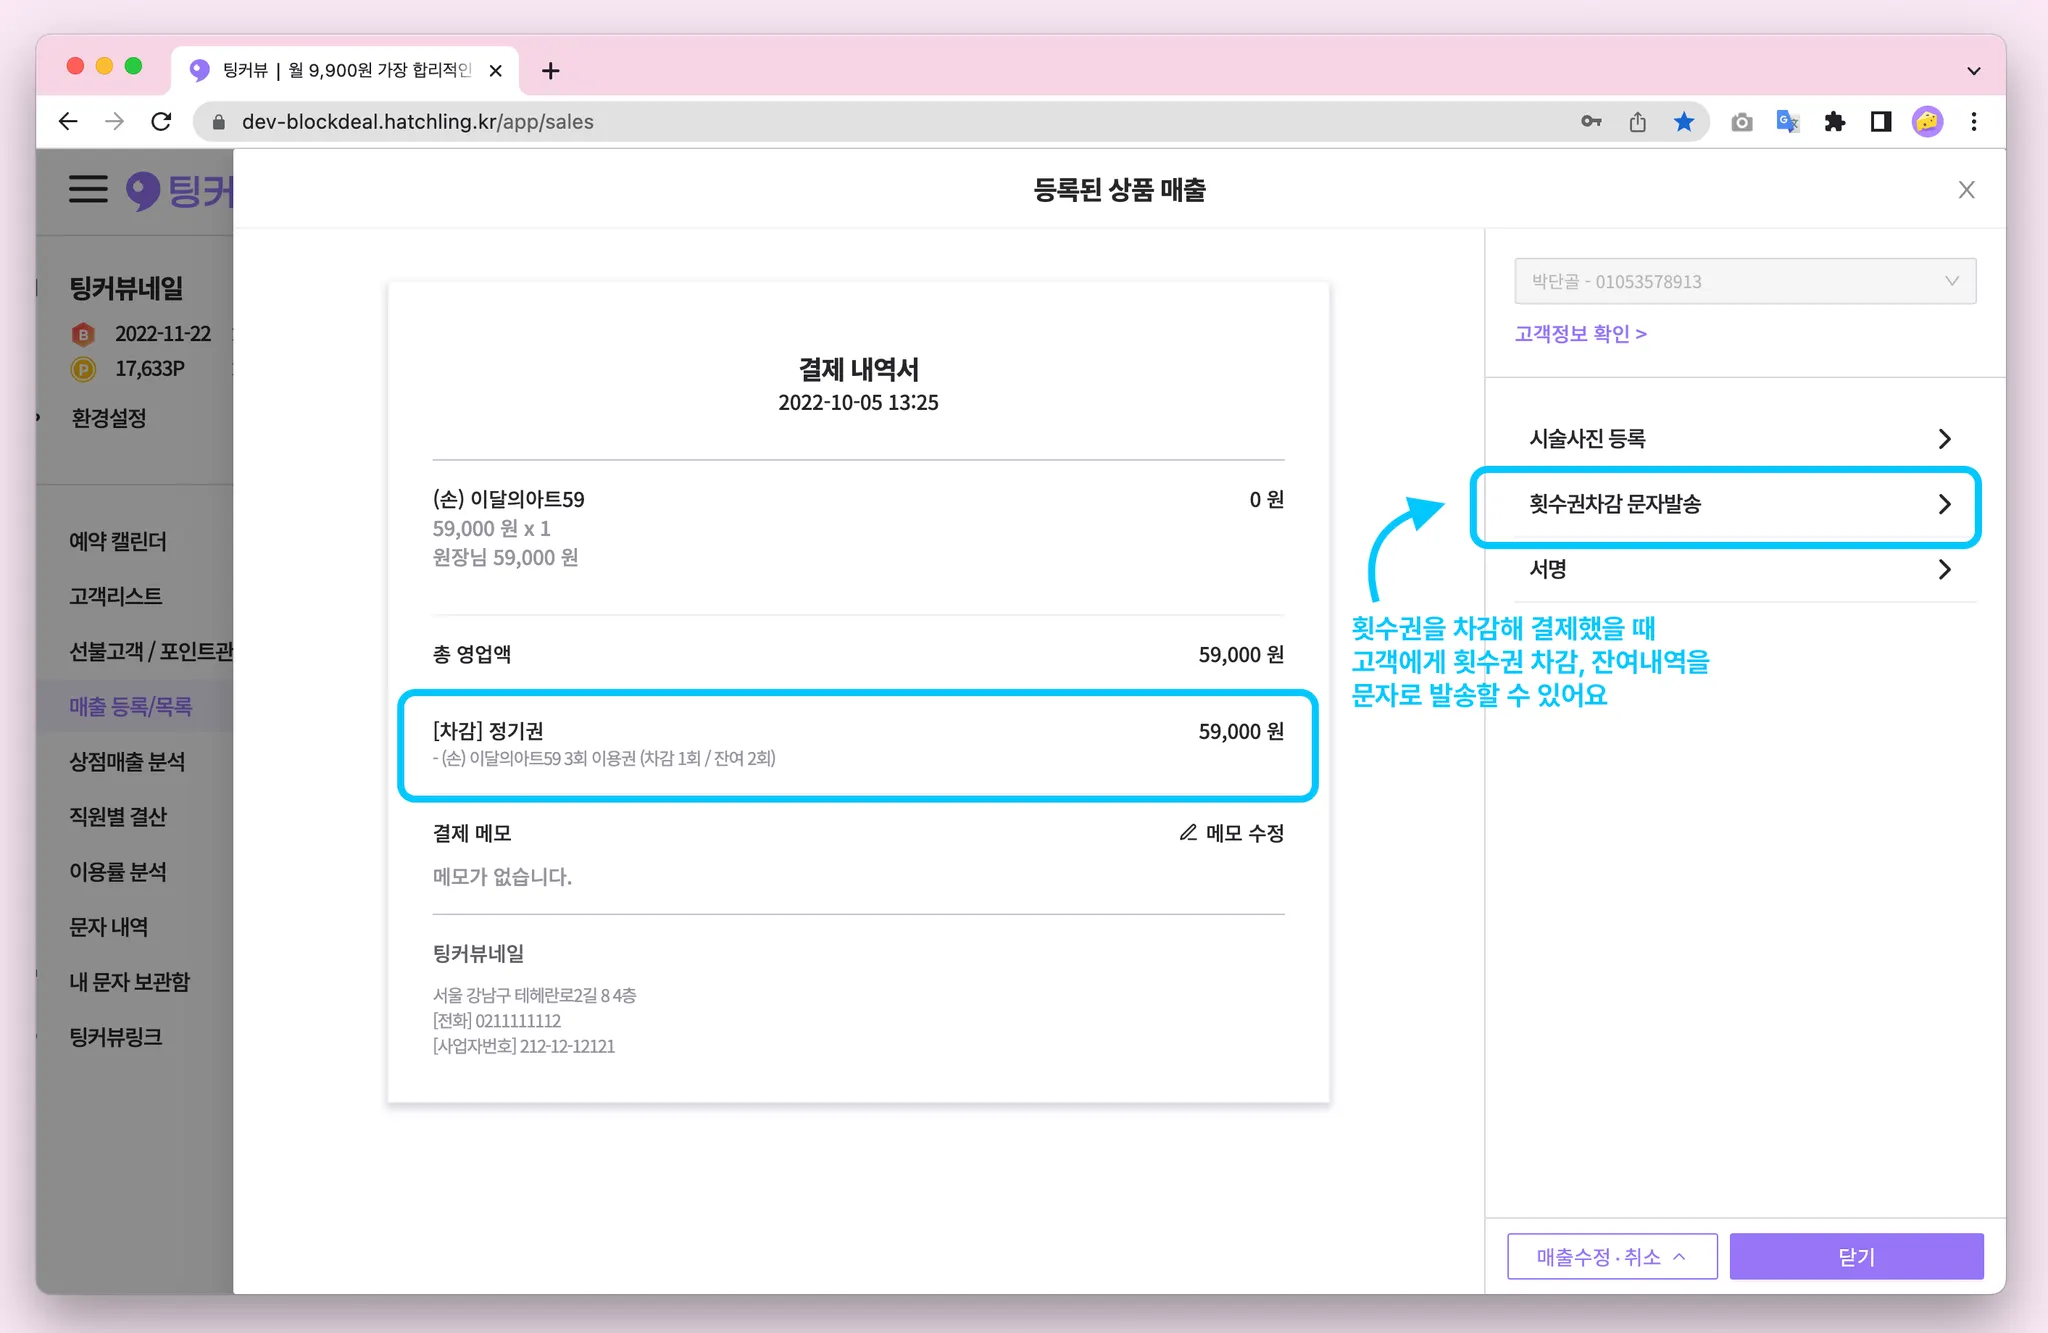Expand the 서명 row
This screenshot has width=2048, height=1333.
[1739, 570]
